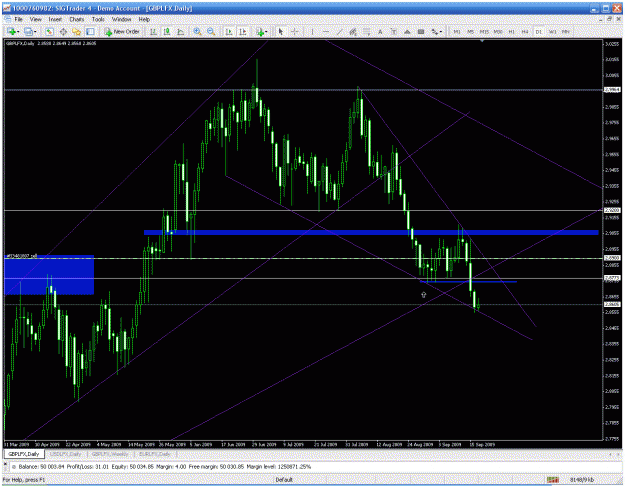The height and width of the screenshot is (486, 625).
Task: Open the Window menu
Action: [x=121, y=19]
